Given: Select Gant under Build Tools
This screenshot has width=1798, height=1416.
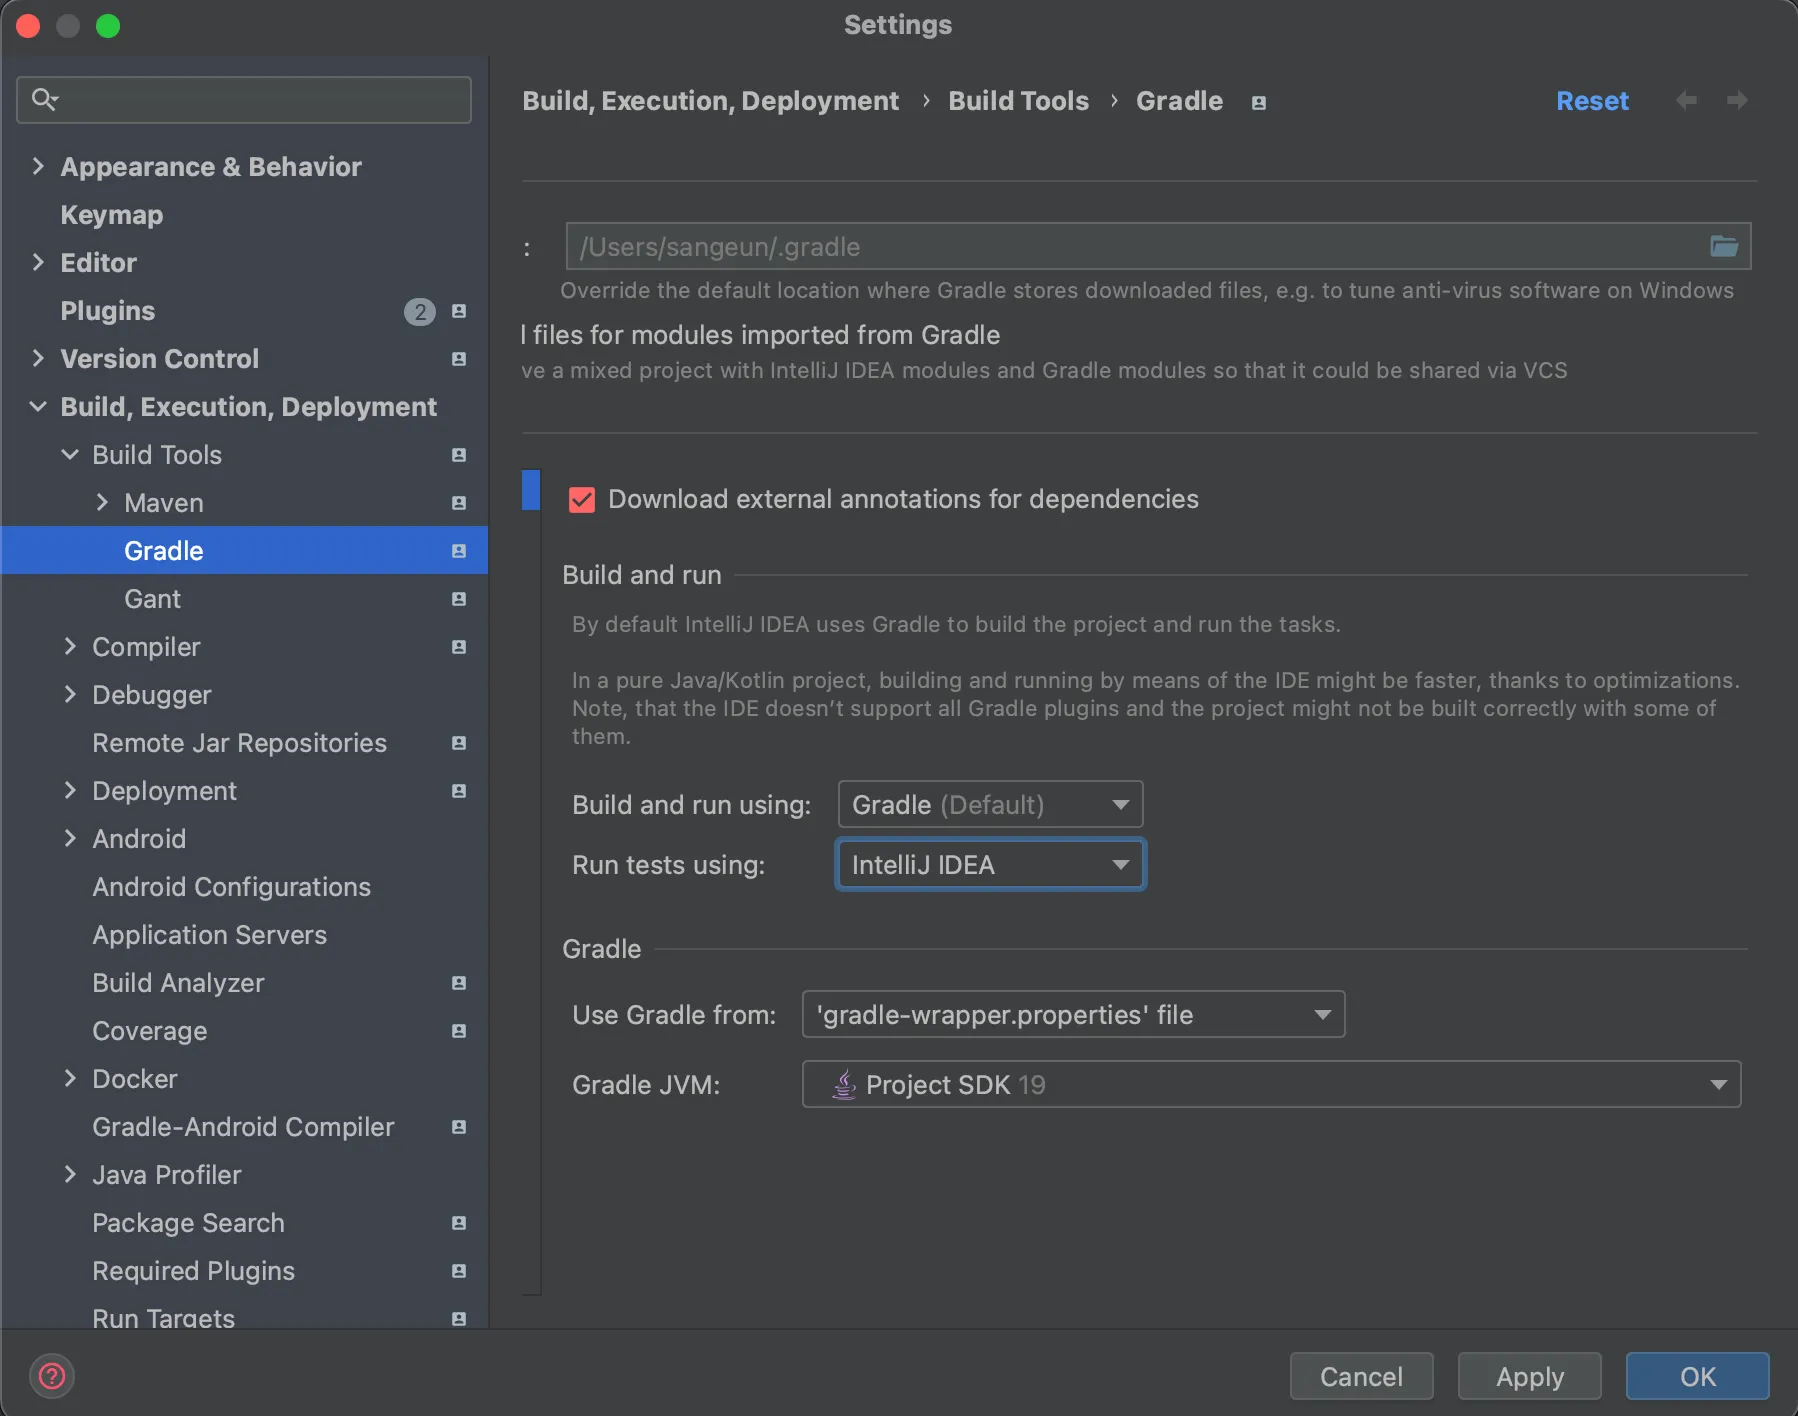Looking at the screenshot, I should [152, 599].
